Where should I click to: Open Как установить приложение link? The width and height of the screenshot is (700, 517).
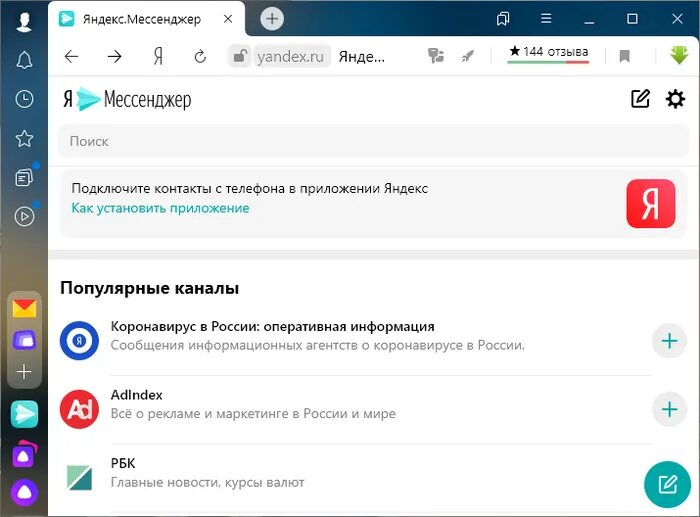point(160,208)
